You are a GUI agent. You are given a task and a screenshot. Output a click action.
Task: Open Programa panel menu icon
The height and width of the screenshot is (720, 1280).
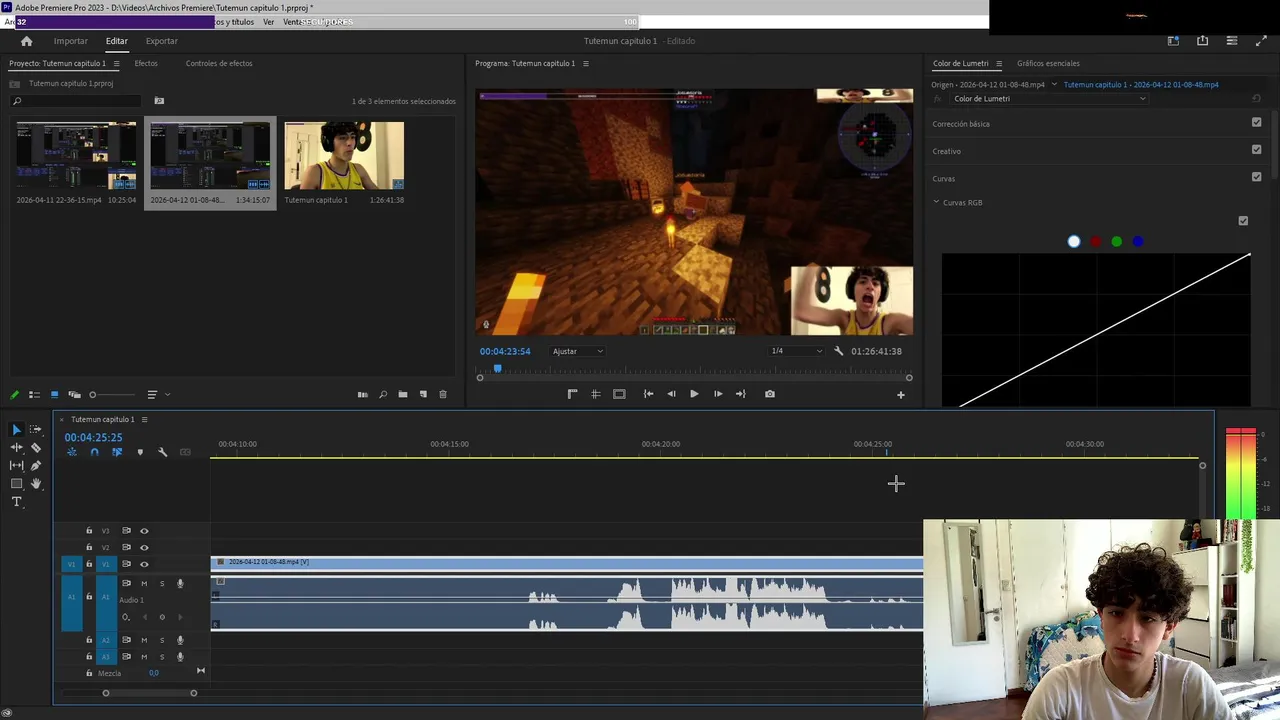click(585, 63)
